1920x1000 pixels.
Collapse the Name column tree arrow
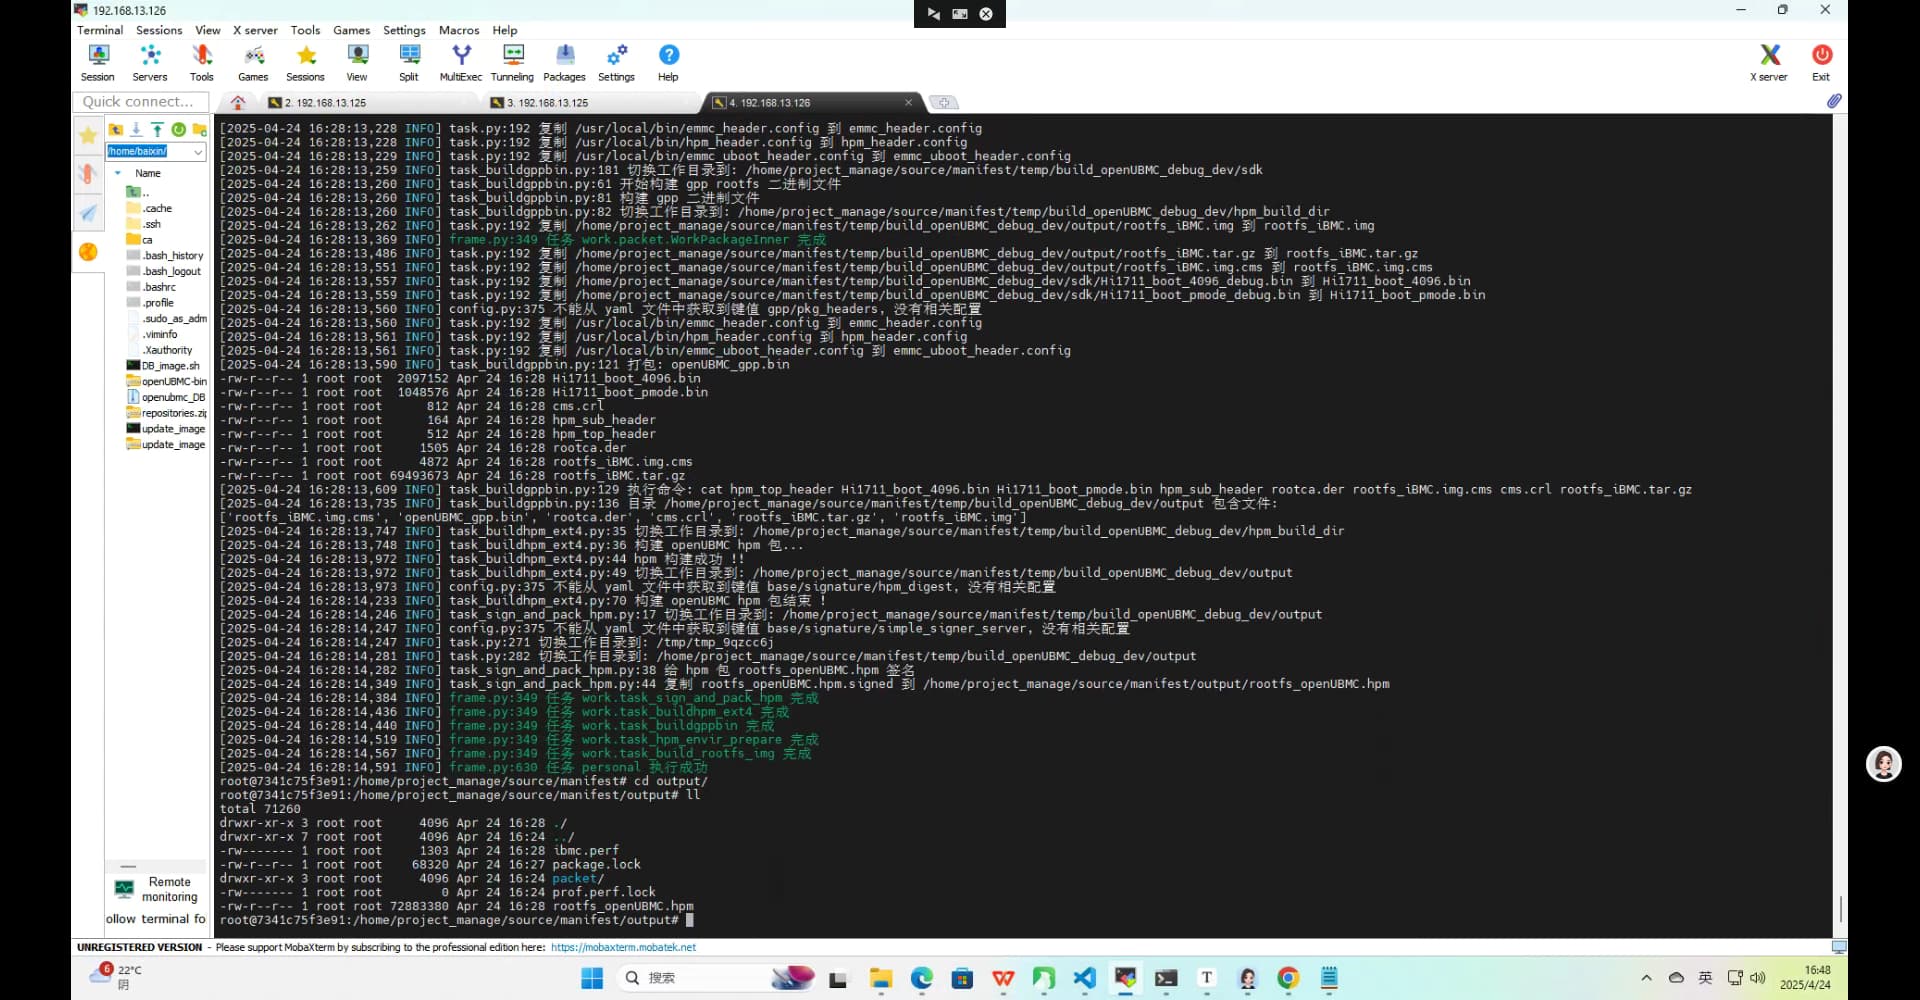pos(118,173)
